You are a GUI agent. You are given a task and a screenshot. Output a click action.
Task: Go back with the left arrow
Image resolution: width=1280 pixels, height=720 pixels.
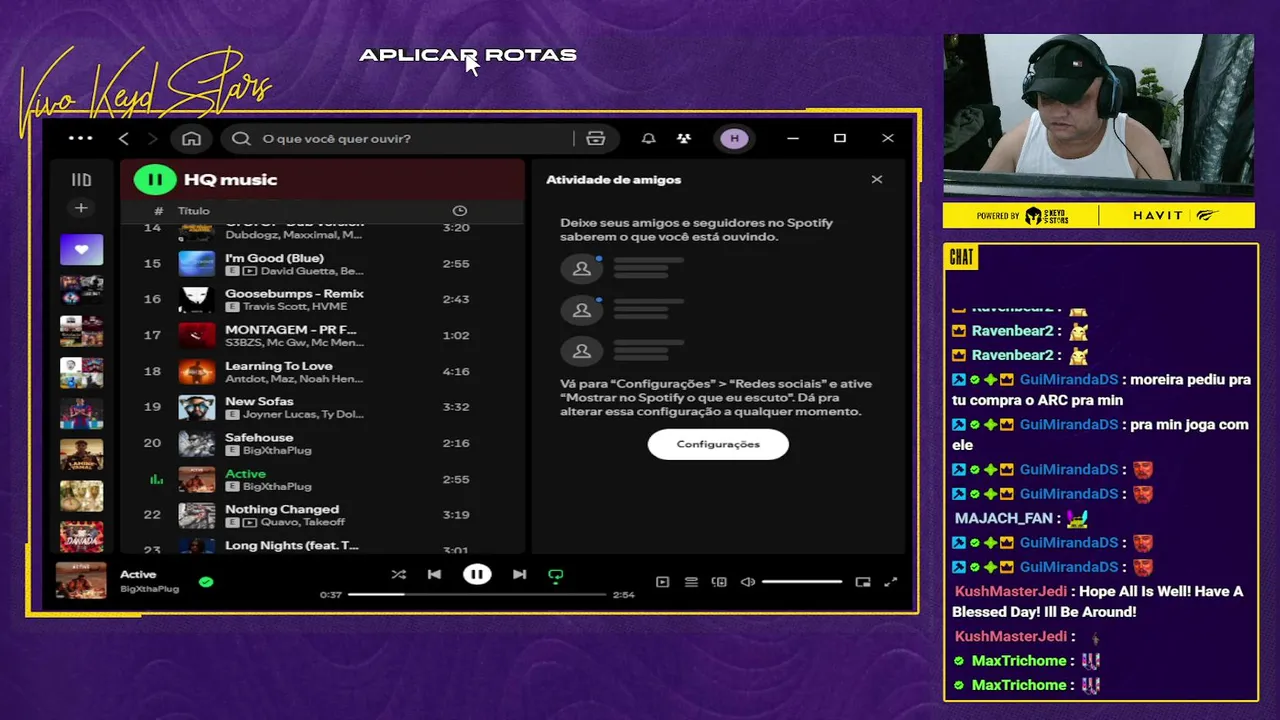pyautogui.click(x=123, y=138)
